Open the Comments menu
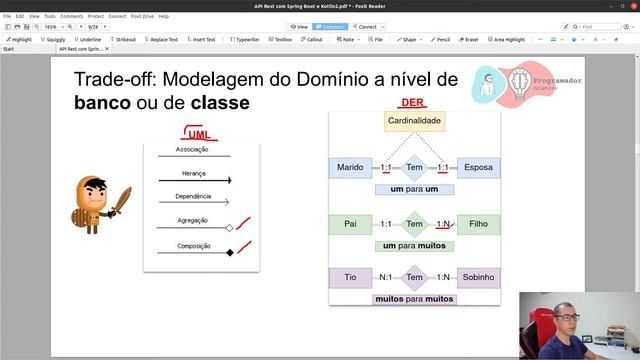The image size is (640, 360). coord(71,16)
